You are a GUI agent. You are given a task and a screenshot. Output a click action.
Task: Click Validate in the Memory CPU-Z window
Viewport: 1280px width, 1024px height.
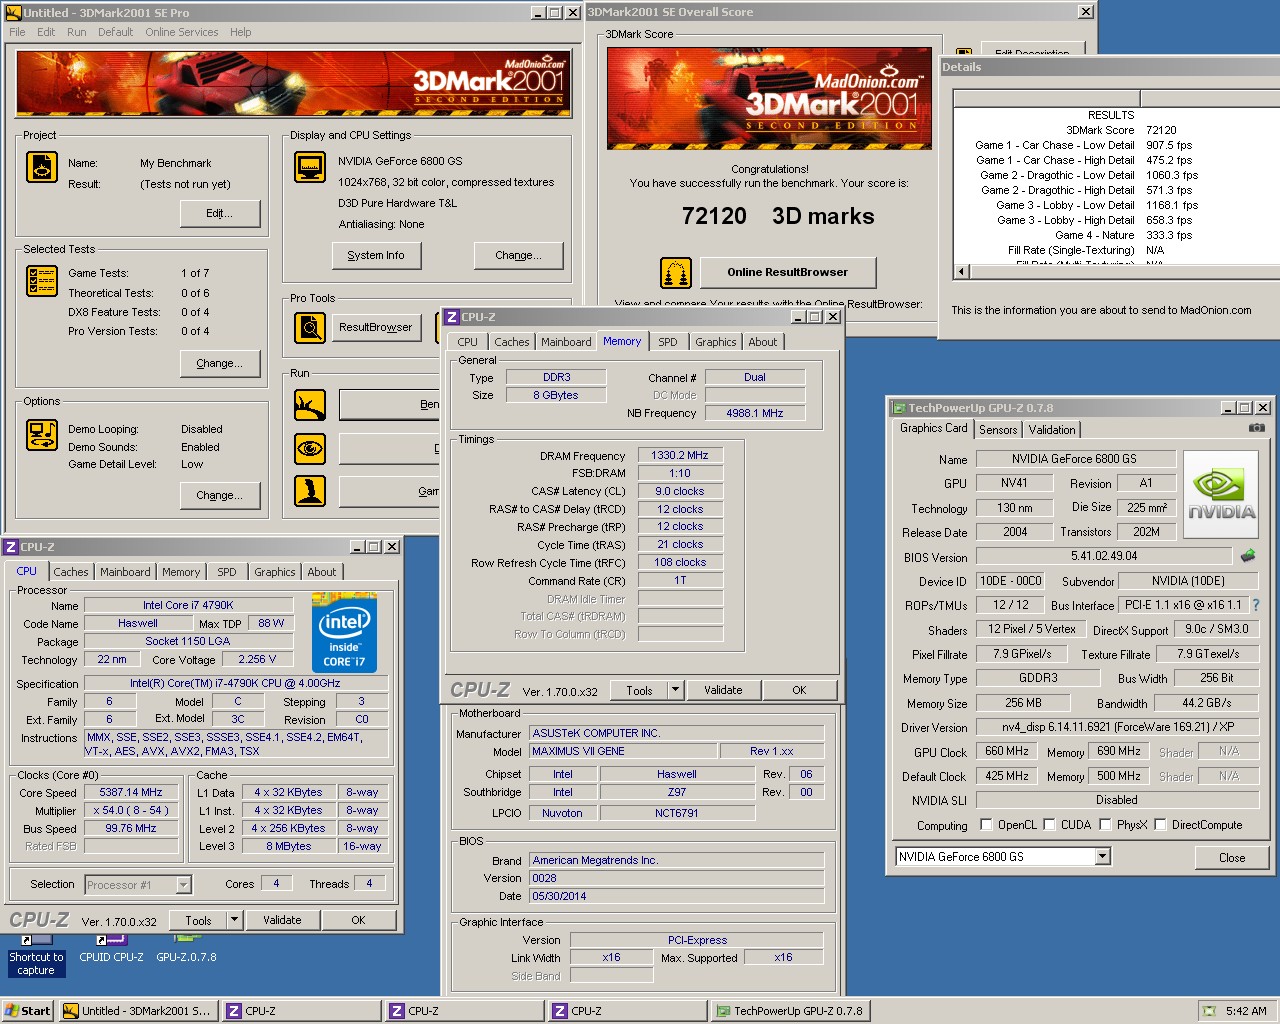click(x=723, y=690)
